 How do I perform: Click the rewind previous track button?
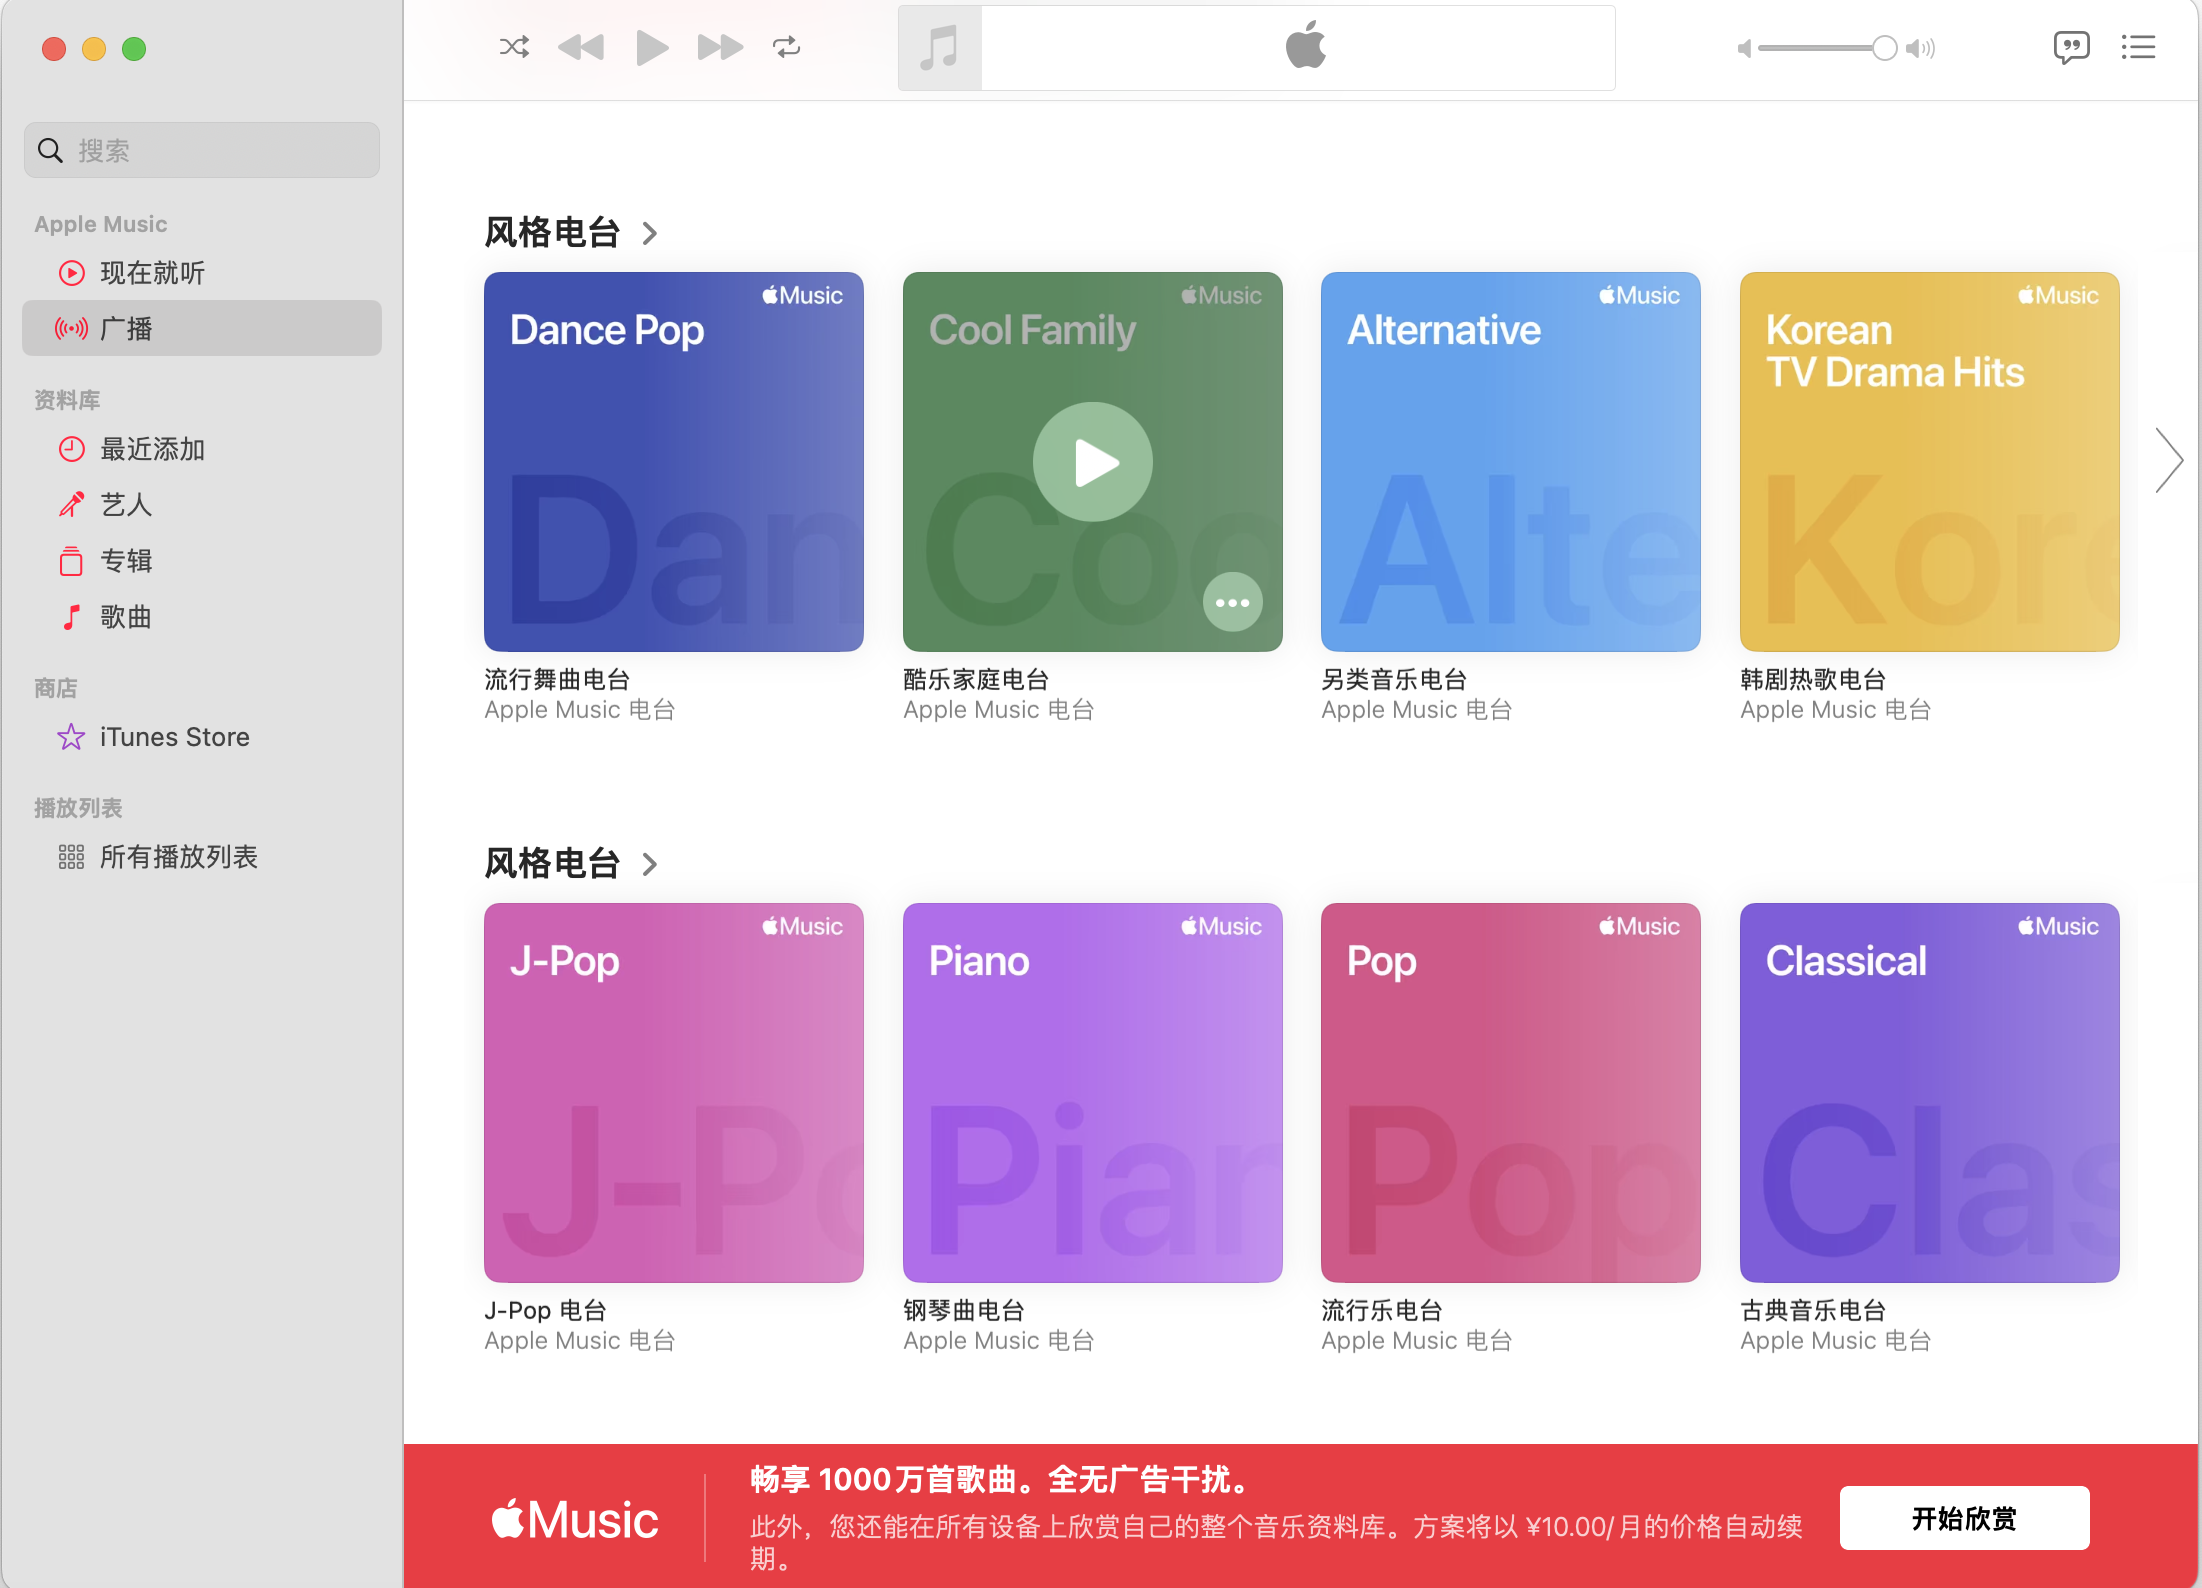click(x=581, y=47)
